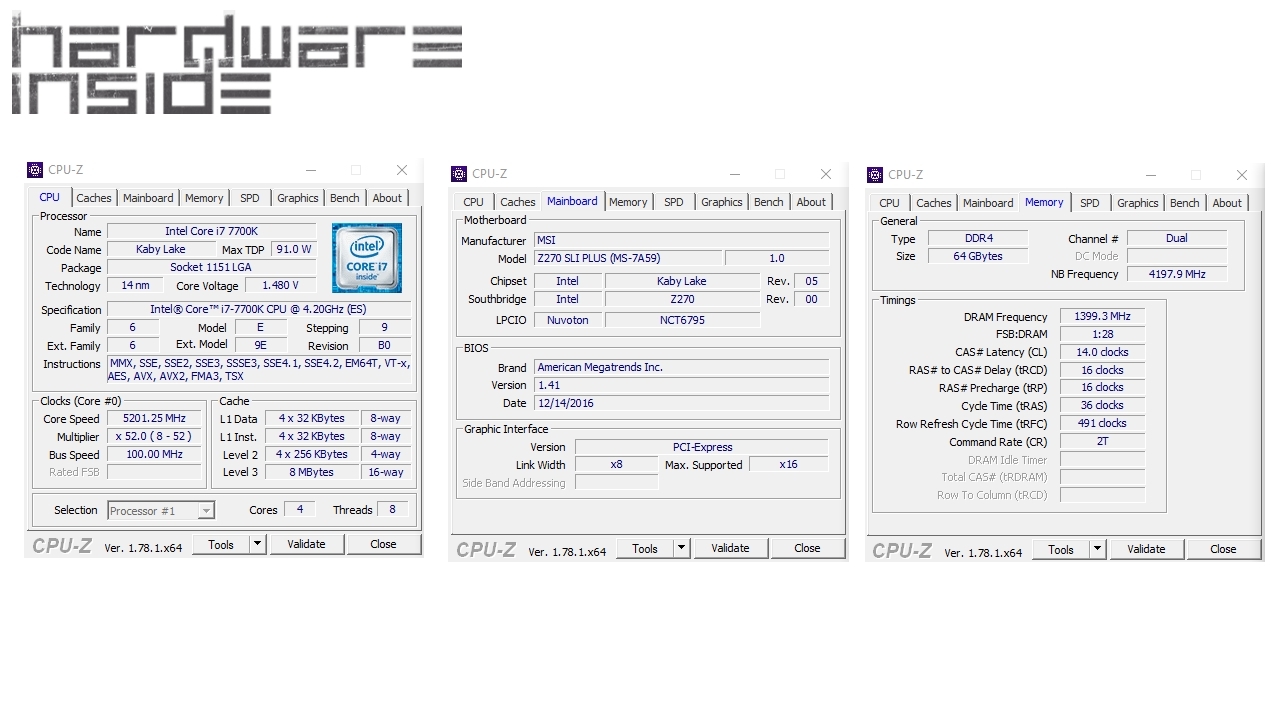Click the Core Voltage value 1.480 V

click(280, 285)
